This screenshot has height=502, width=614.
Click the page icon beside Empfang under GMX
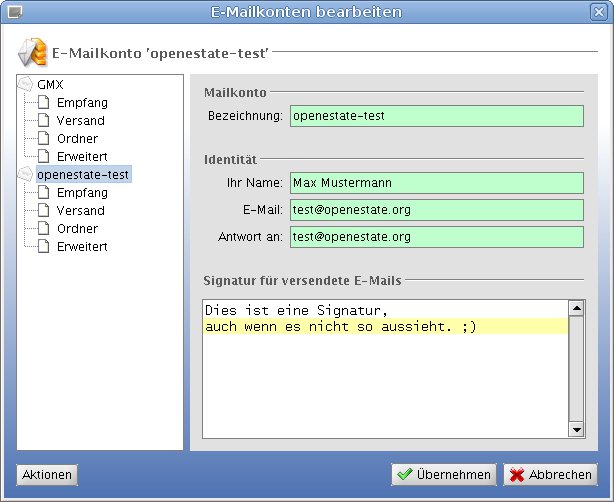tap(44, 103)
